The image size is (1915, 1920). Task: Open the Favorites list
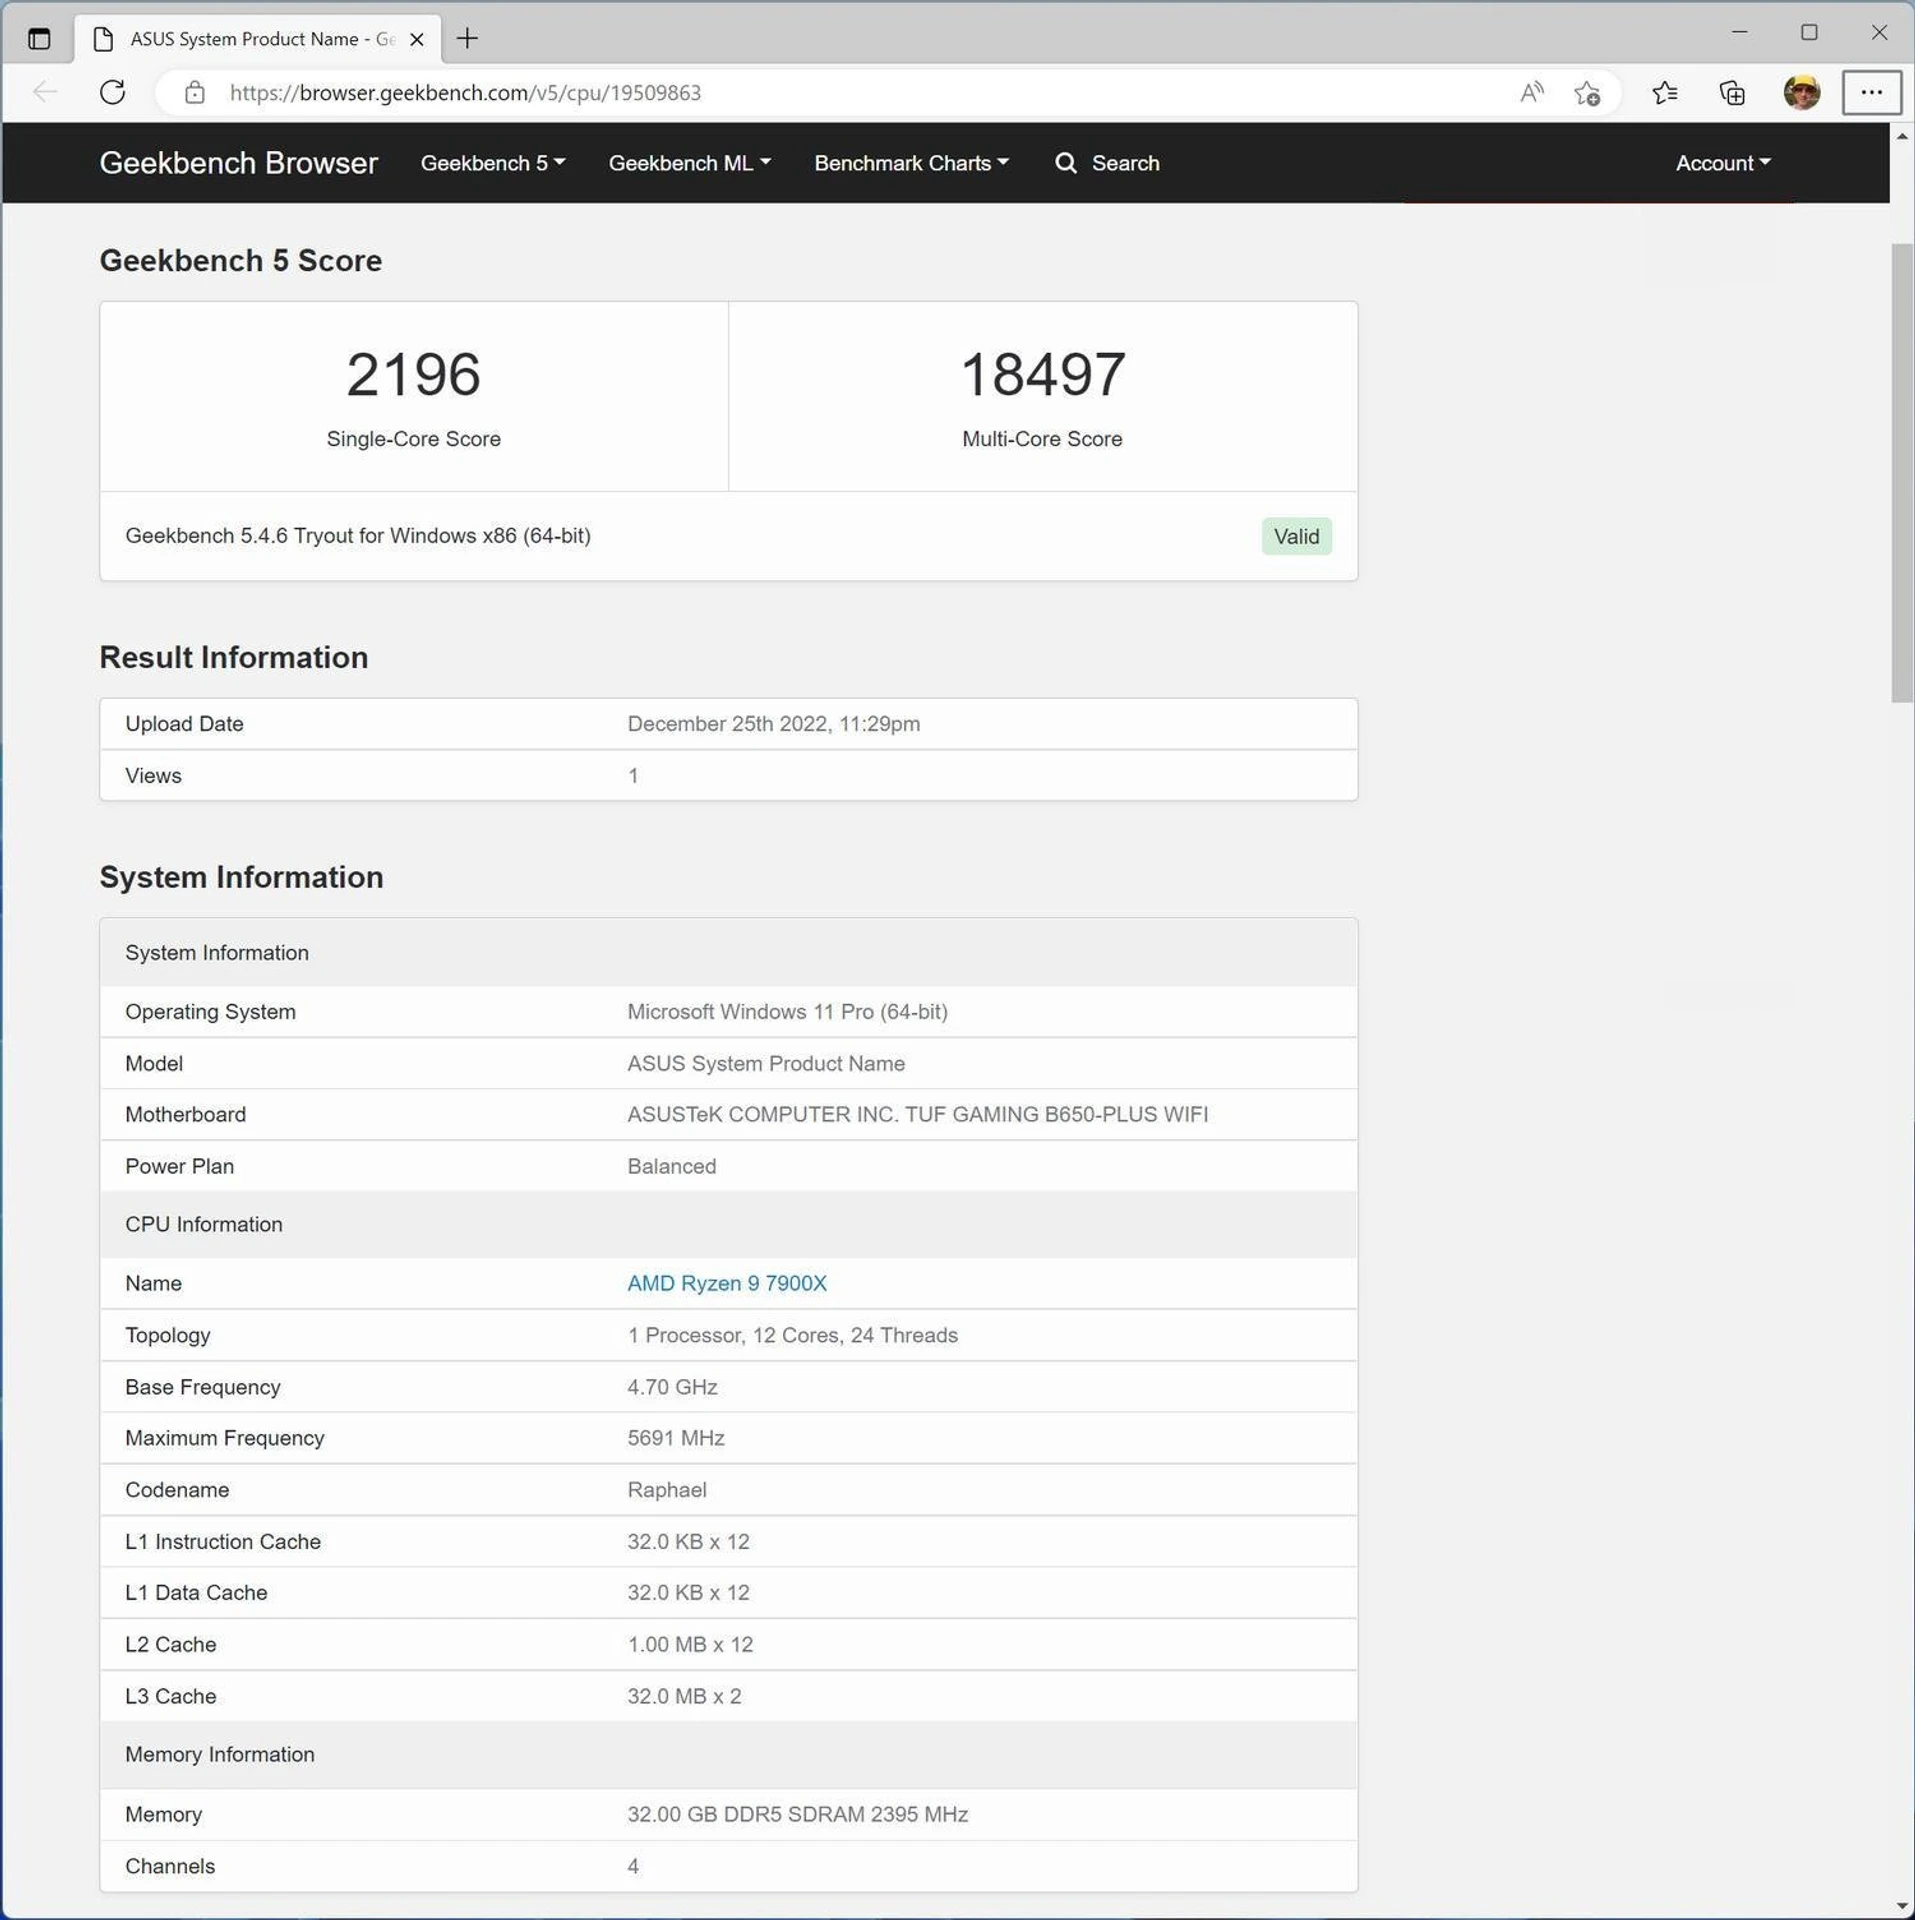pyautogui.click(x=1664, y=93)
